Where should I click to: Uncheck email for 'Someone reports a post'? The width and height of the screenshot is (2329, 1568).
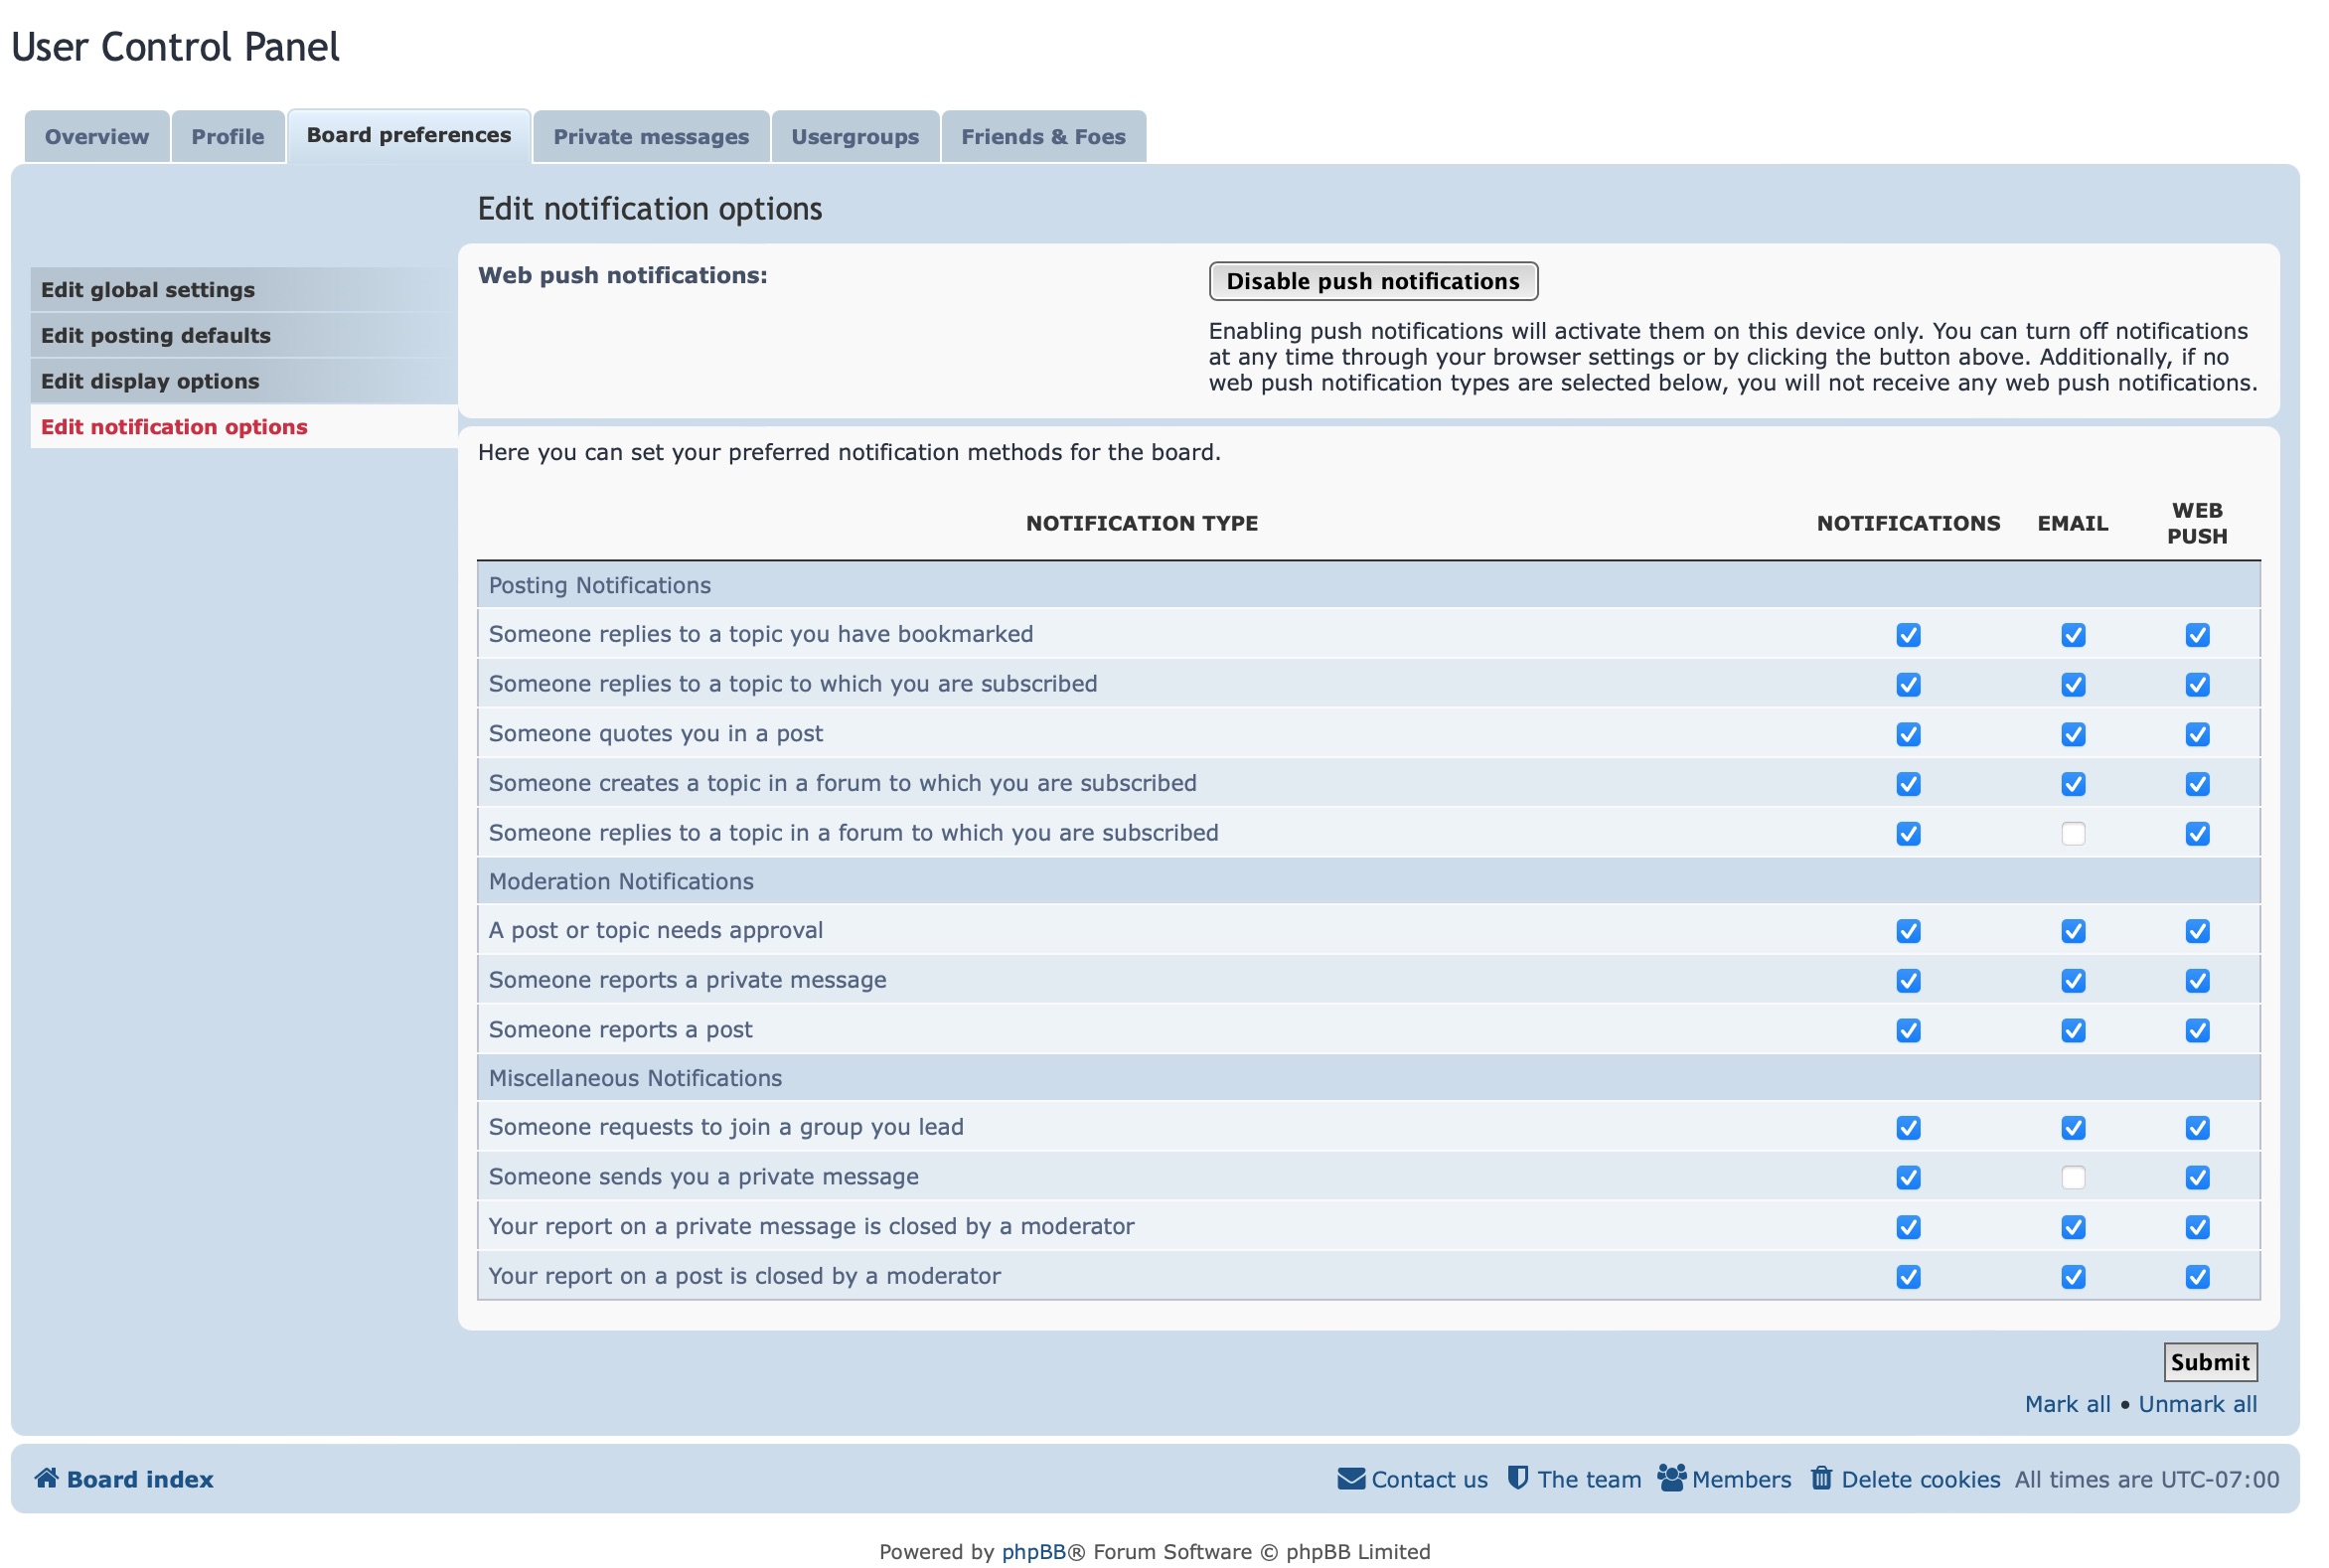click(2073, 1029)
